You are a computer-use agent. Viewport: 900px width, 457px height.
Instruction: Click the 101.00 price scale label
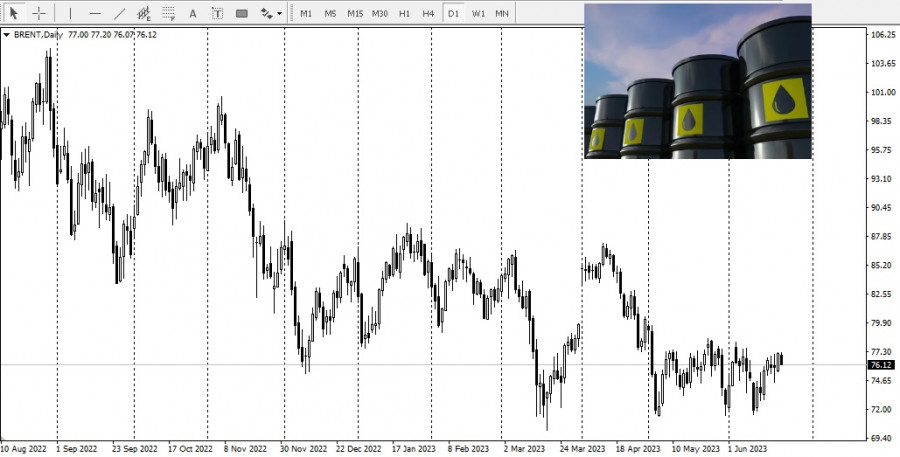[x=883, y=92]
